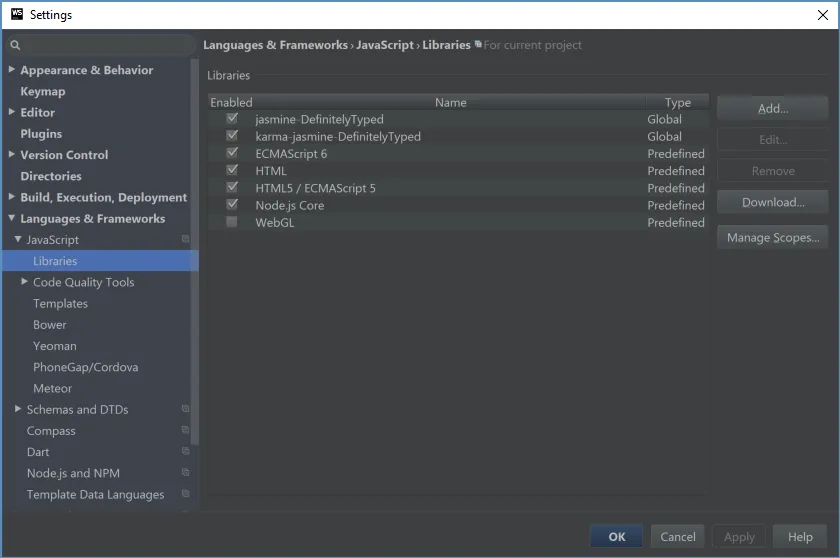
Task: Enable the WebGL library checkbox
Action: 232,221
